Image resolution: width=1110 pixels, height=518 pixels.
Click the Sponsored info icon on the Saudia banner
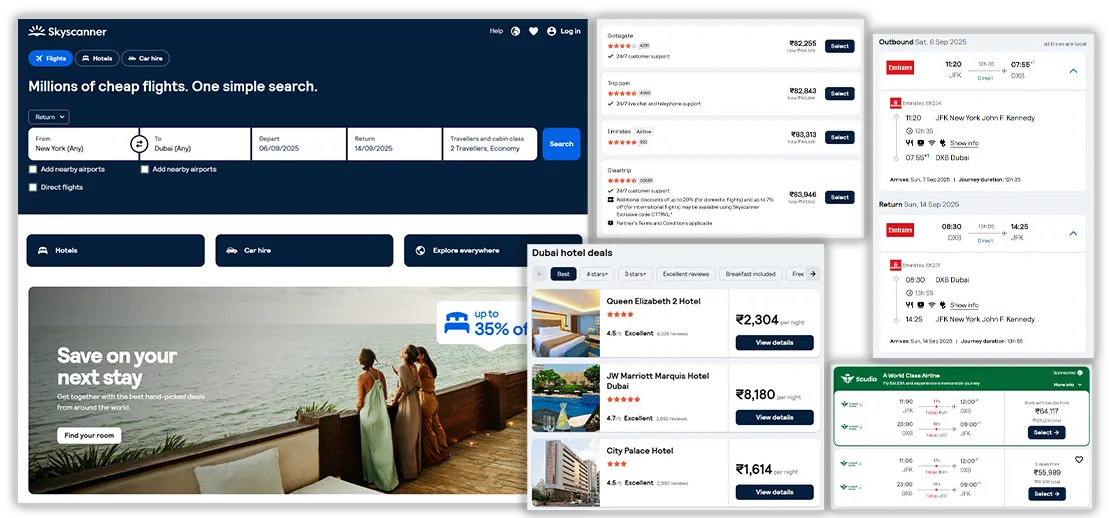coord(1080,372)
